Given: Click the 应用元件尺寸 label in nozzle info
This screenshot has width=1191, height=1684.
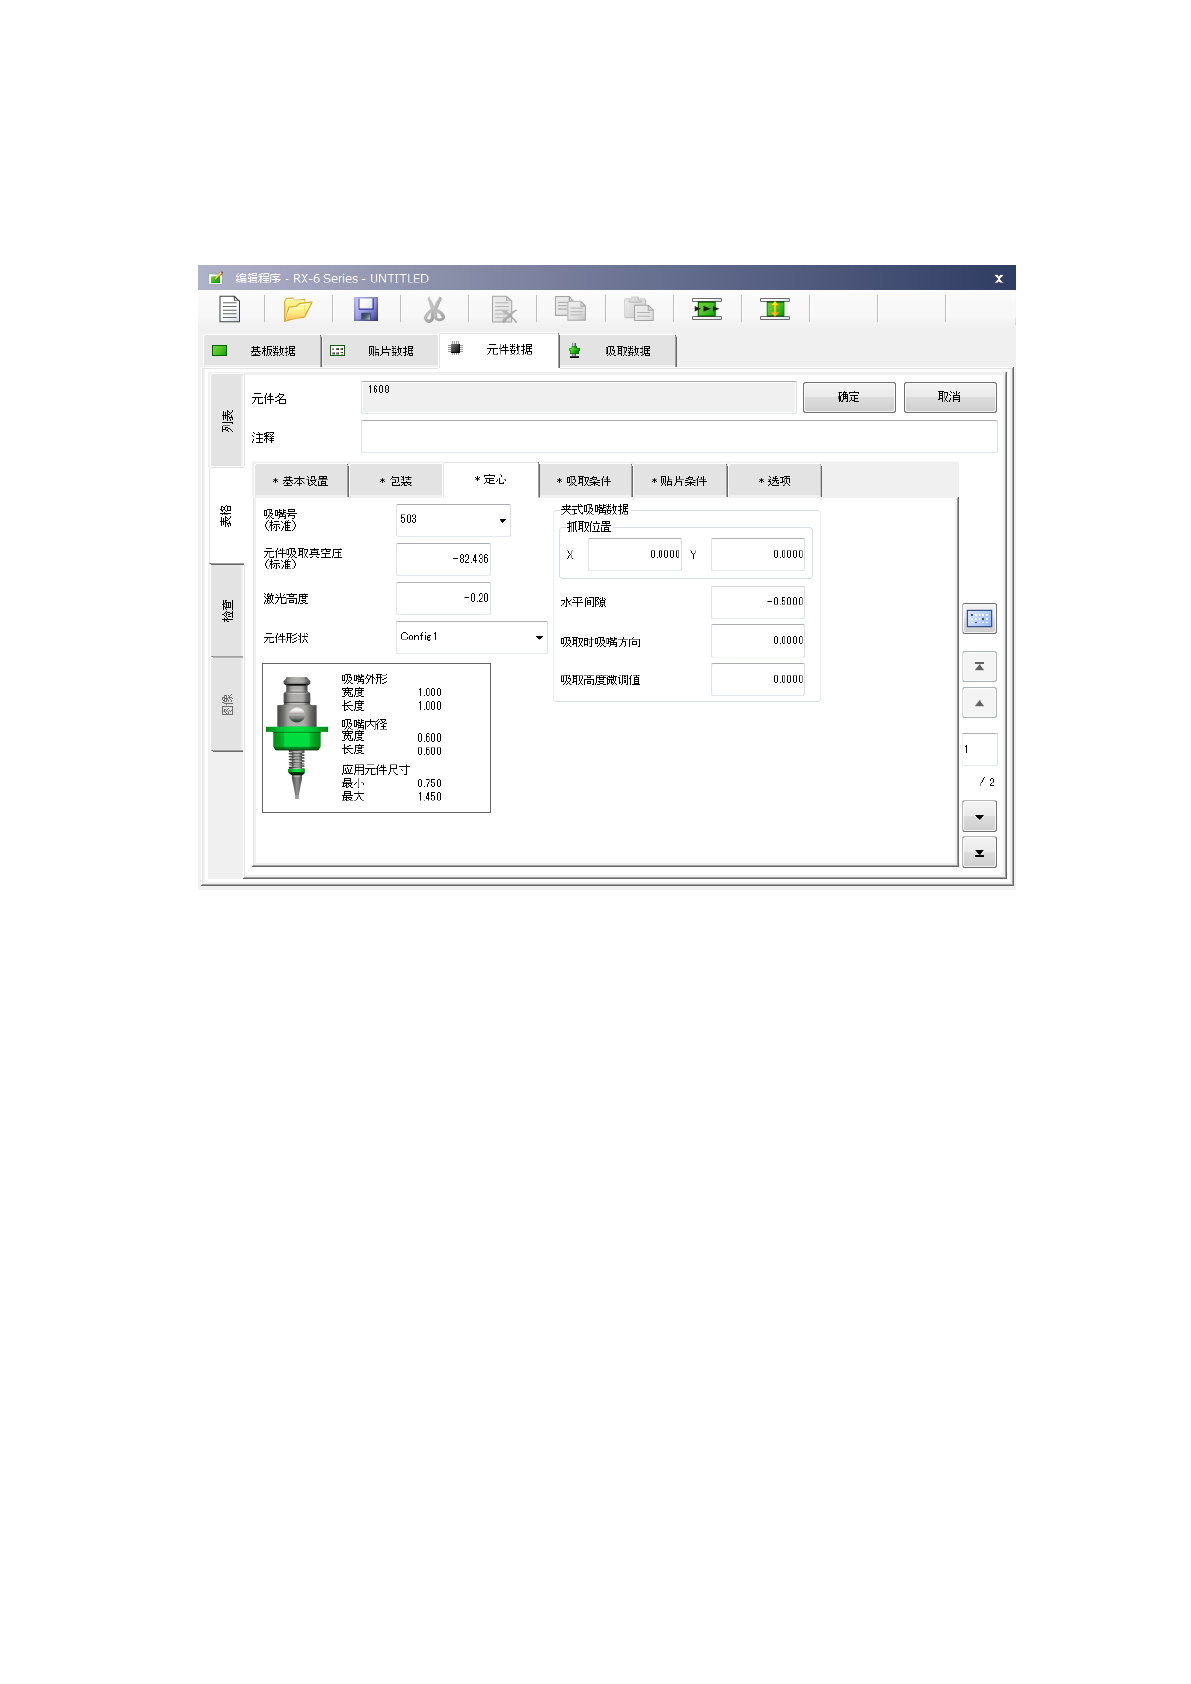Looking at the screenshot, I should coord(376,770).
